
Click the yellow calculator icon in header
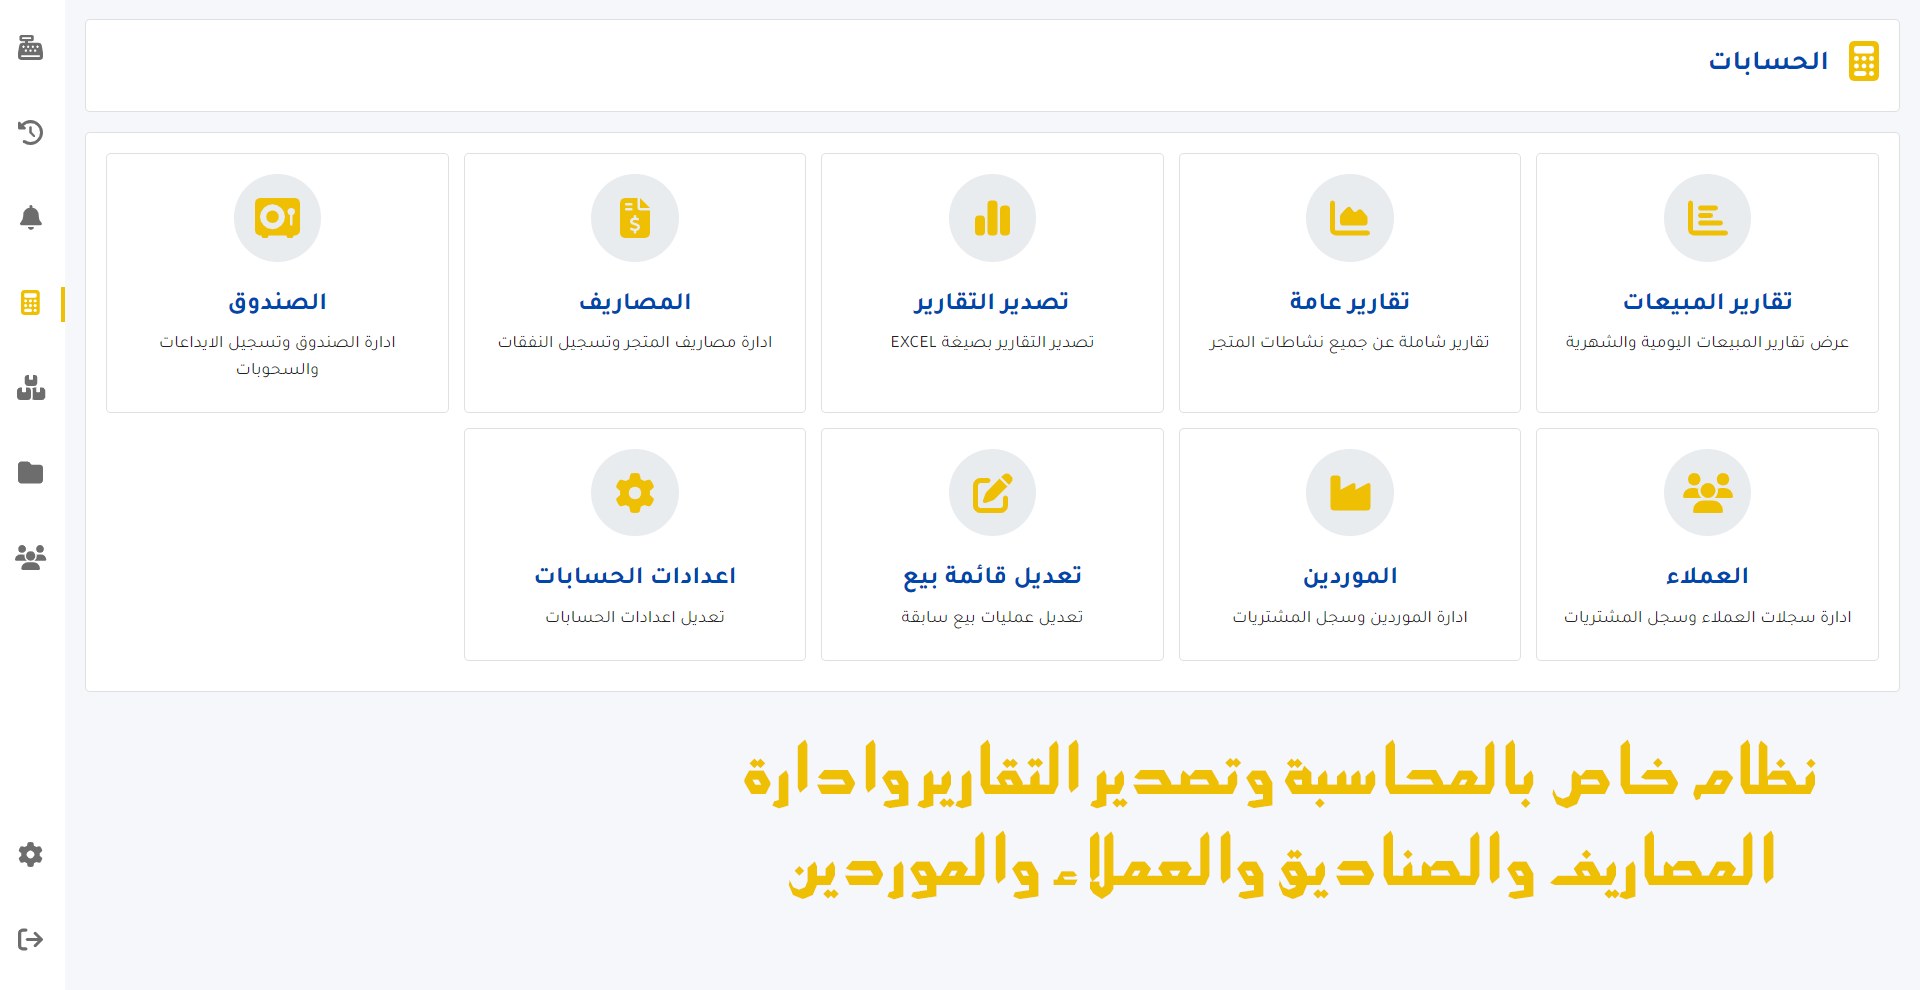click(x=1863, y=61)
